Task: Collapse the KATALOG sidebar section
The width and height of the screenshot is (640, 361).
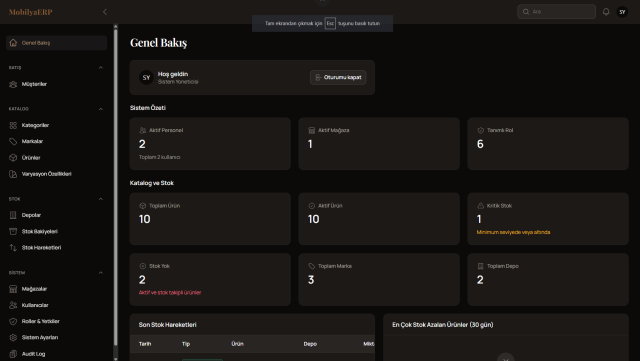Action: point(100,109)
